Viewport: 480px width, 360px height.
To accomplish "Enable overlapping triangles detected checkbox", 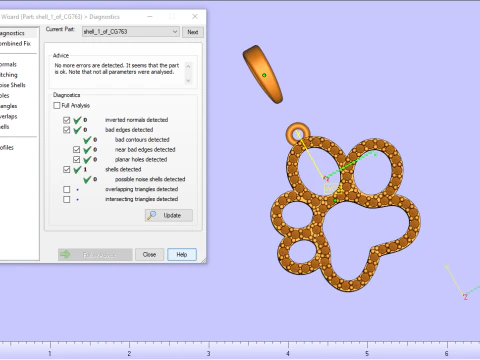I will pos(66,189).
